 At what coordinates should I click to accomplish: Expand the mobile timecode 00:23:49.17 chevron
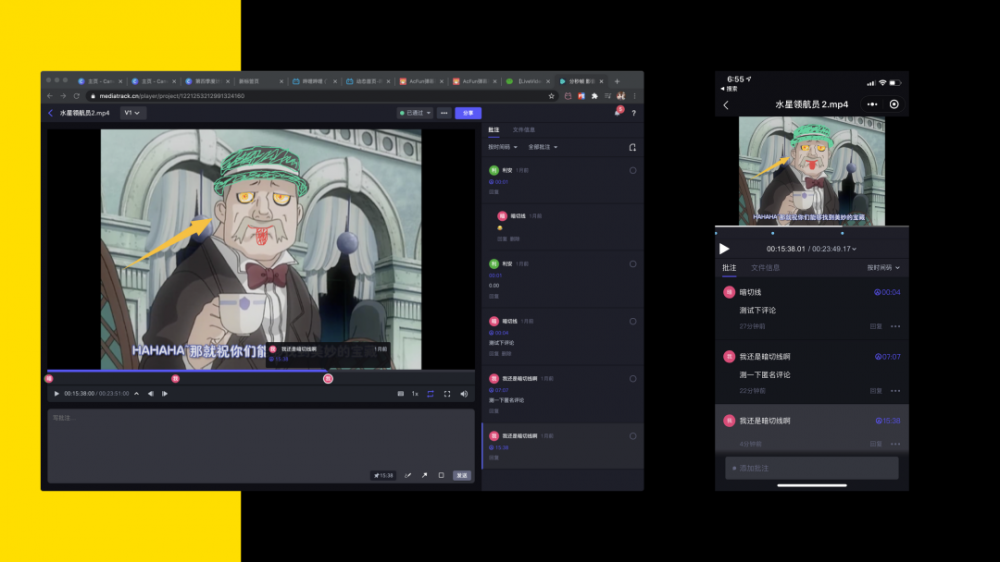coord(854,249)
